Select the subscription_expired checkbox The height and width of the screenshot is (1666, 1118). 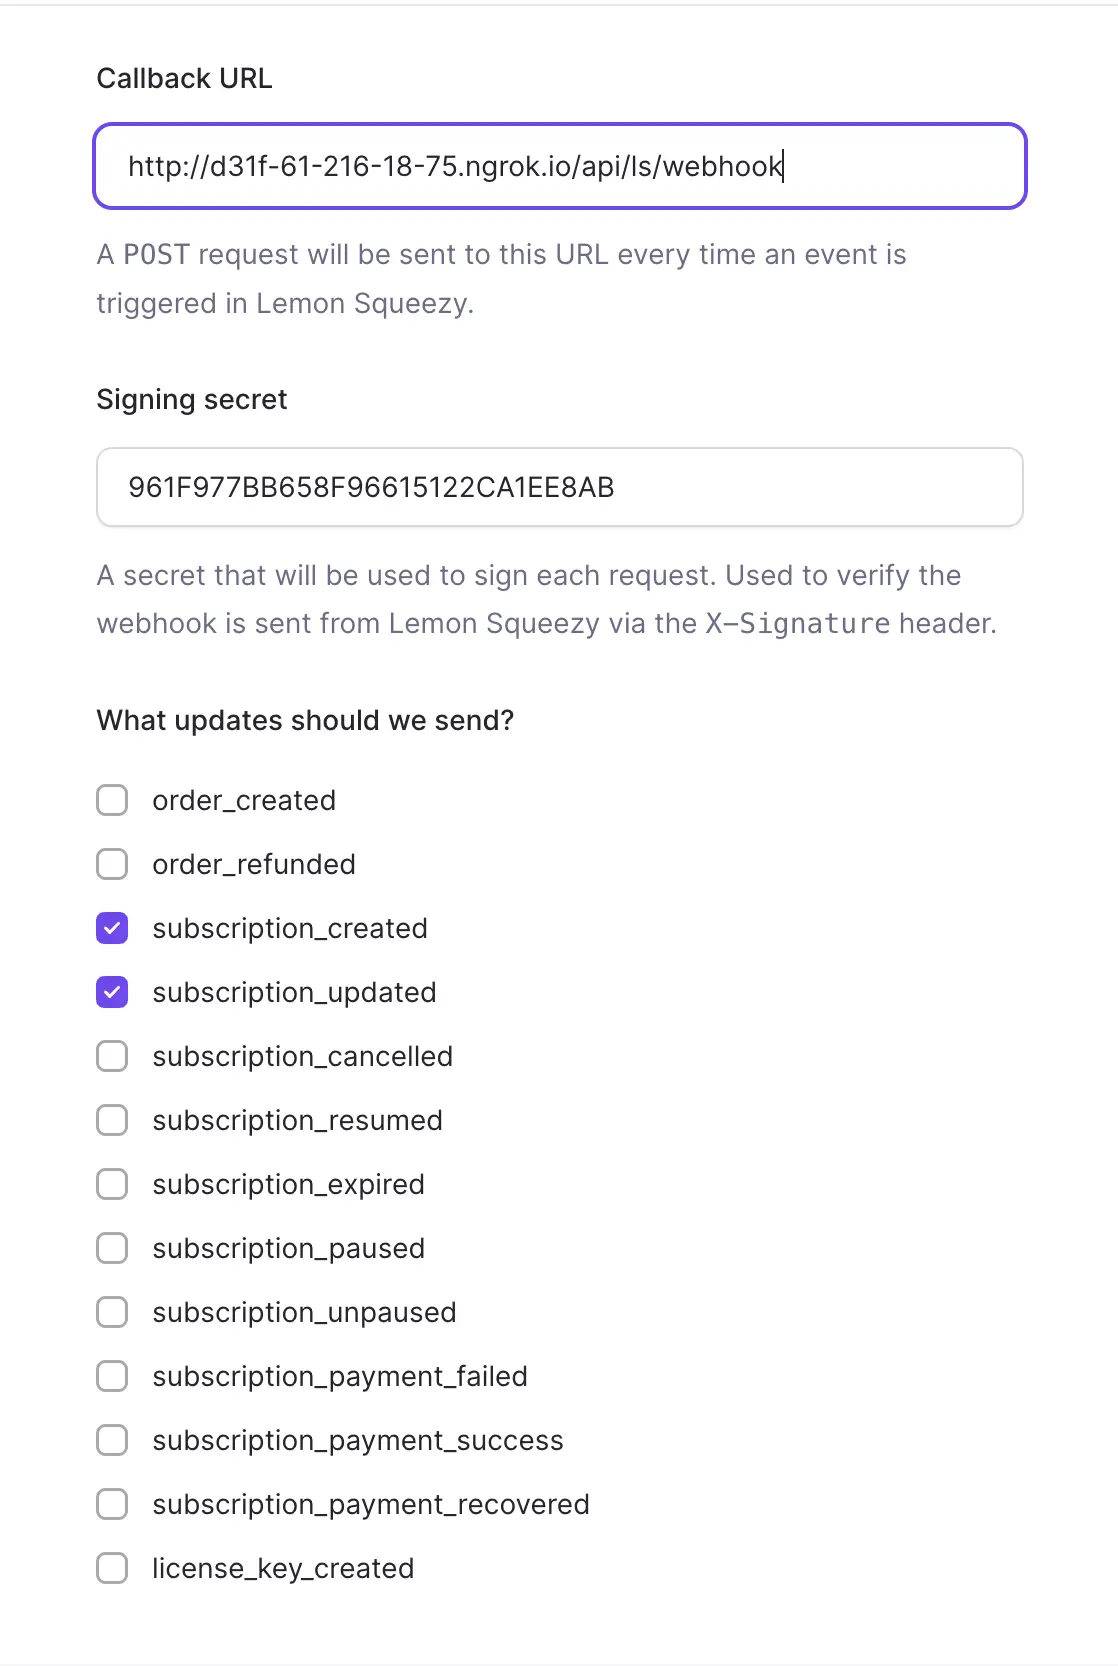click(112, 1184)
